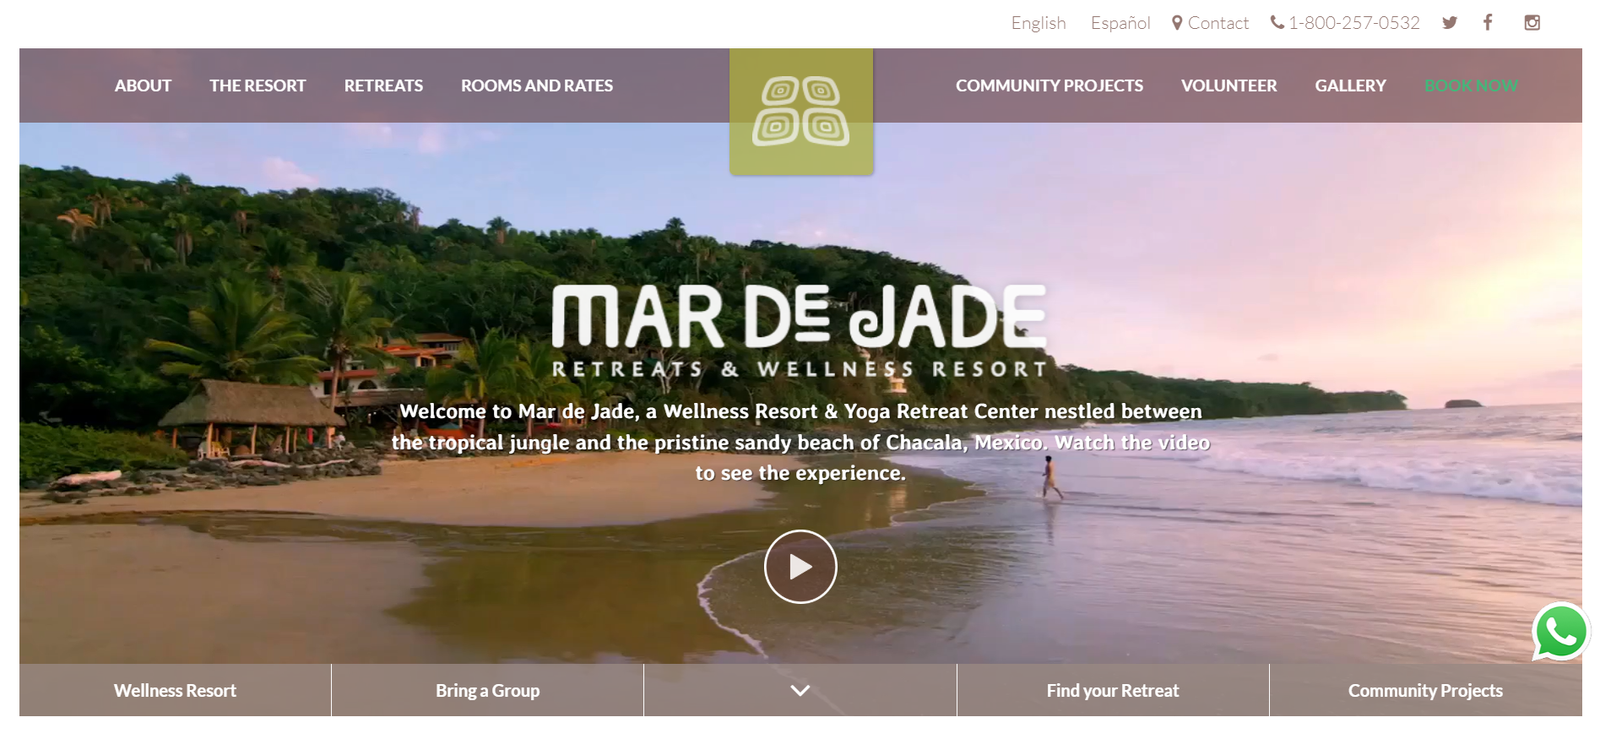Switch the language to Español
The image size is (1600, 735).
pyautogui.click(x=1120, y=22)
